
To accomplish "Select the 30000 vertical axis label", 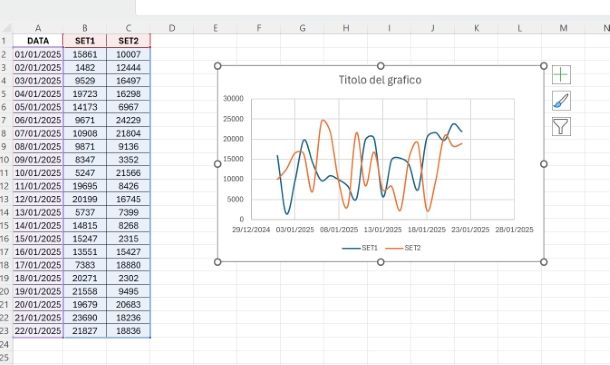I will click(233, 99).
